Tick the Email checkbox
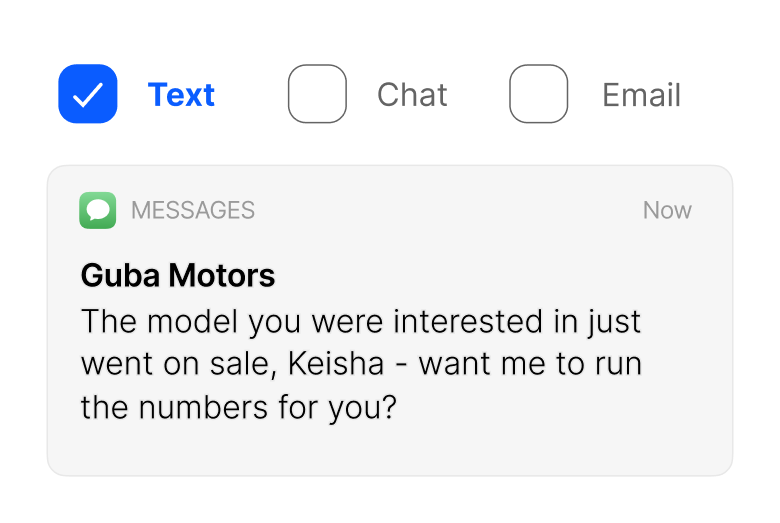The width and height of the screenshot is (780, 523). click(x=538, y=94)
